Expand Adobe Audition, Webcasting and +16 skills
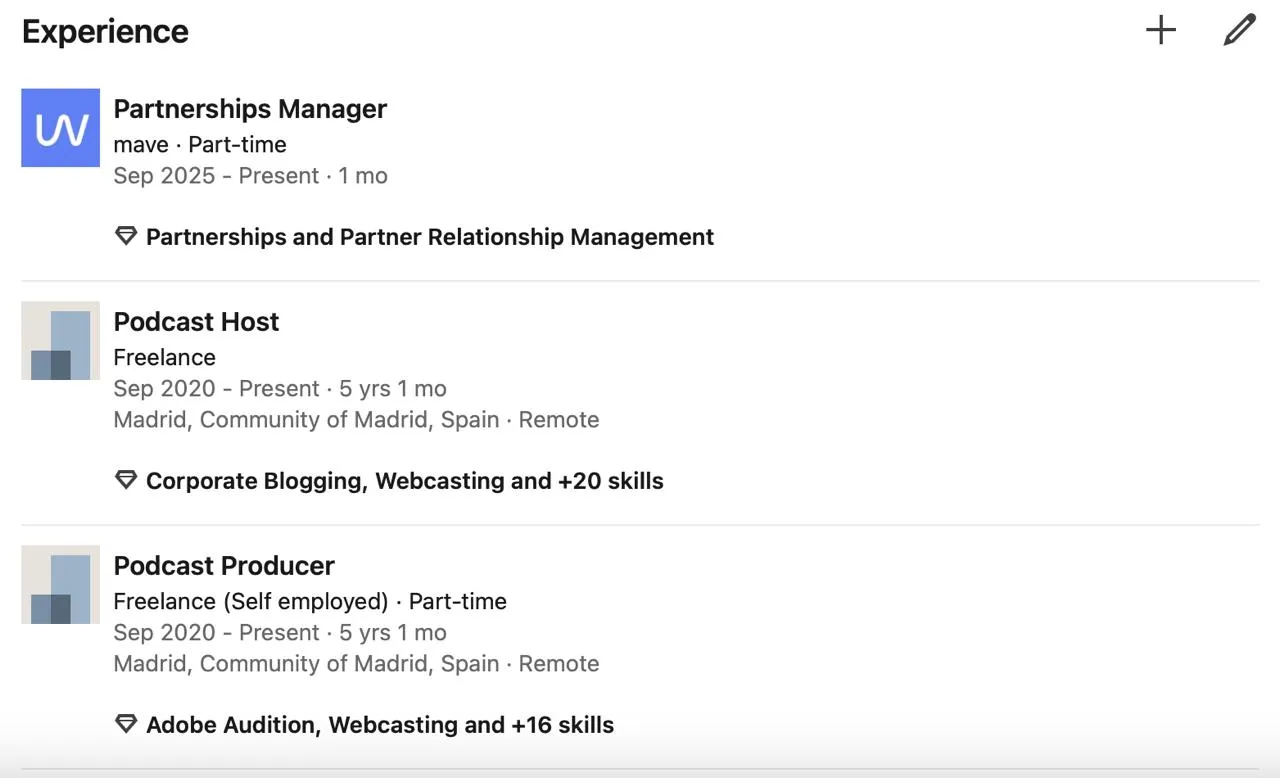 click(x=380, y=725)
